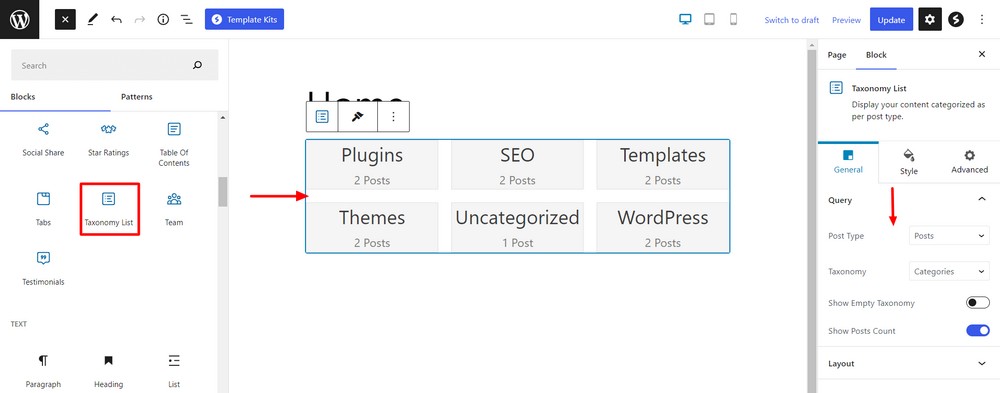Undo the last change
This screenshot has height=393, width=1000.
(x=116, y=20)
